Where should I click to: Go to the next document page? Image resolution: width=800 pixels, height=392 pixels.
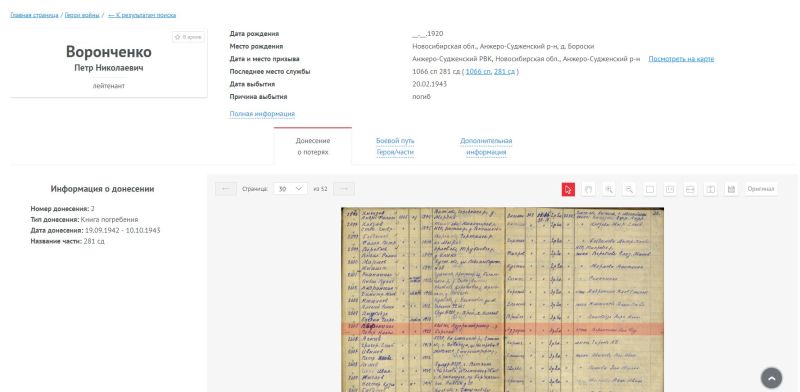pyautogui.click(x=344, y=189)
